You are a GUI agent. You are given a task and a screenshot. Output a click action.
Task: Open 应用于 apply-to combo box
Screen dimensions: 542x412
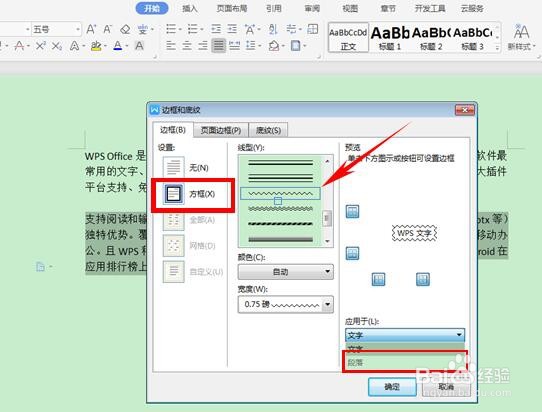coord(405,335)
